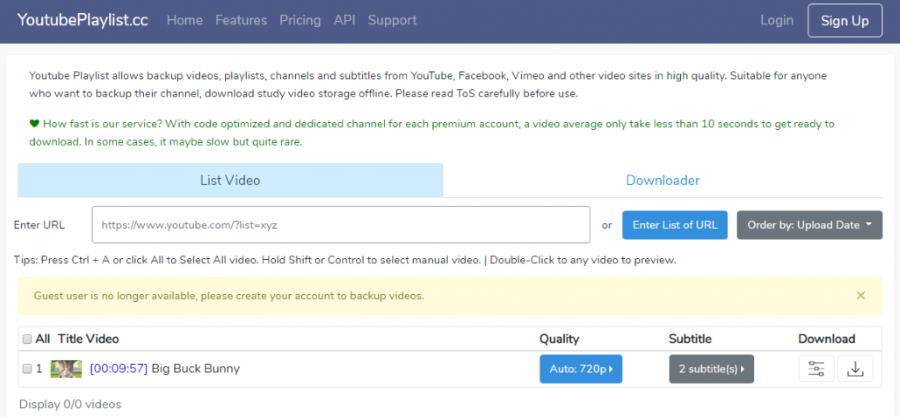The height and width of the screenshot is (417, 900).
Task: Open the Features nav item
Action: pos(241,20)
